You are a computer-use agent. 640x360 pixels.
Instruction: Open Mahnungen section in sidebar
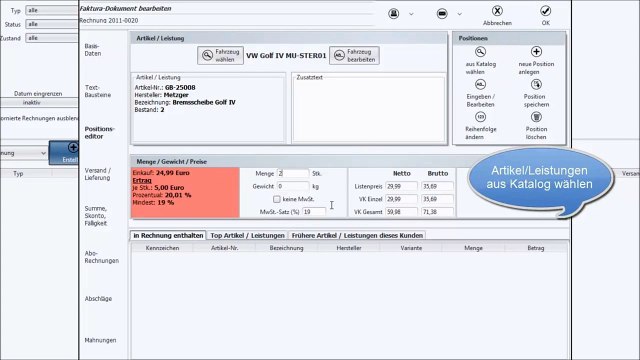[100, 340]
